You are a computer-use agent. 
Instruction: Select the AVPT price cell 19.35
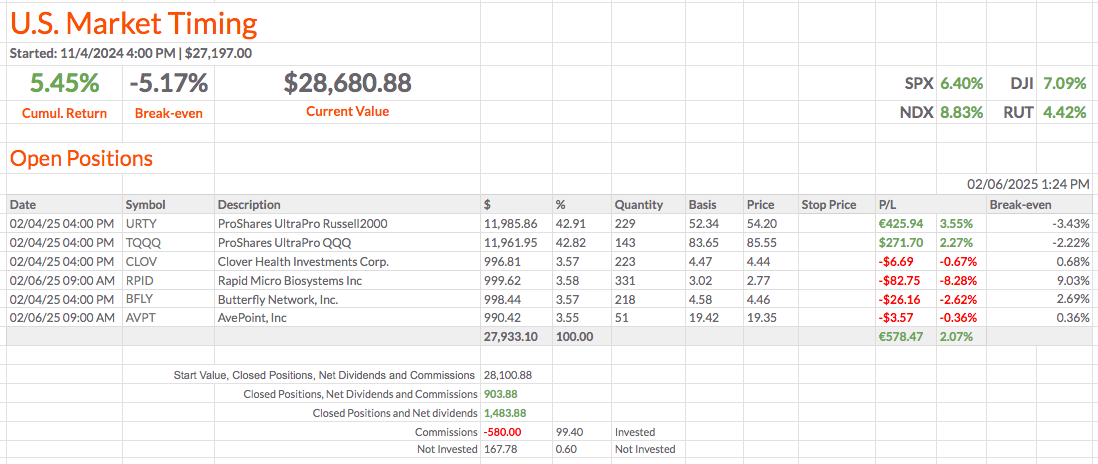[761, 318]
